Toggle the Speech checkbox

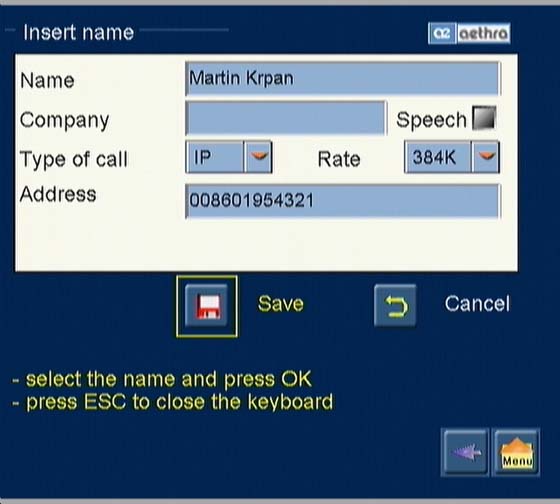click(484, 118)
